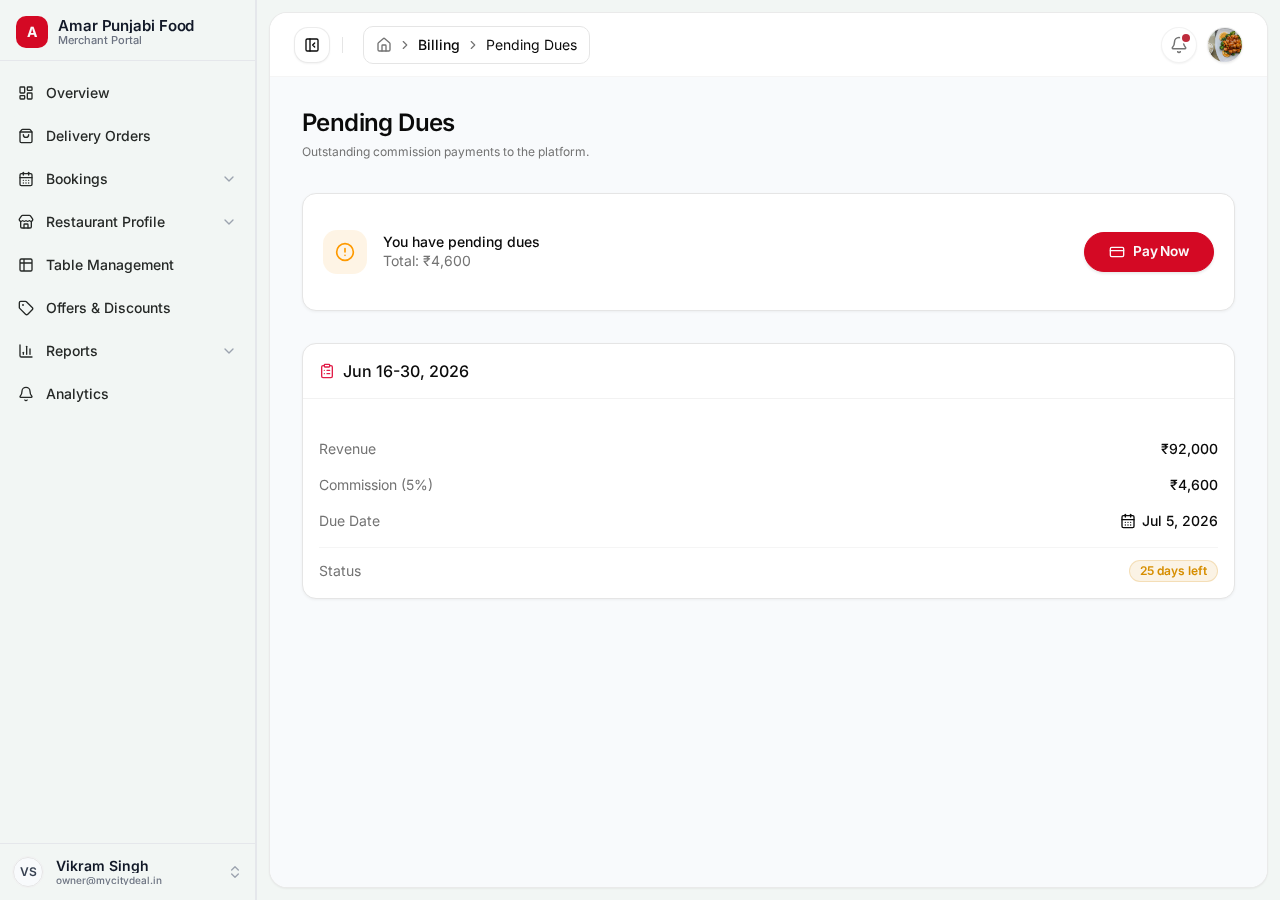Select Offers & Discounts menu item
1280x900 pixels.
pos(128,308)
